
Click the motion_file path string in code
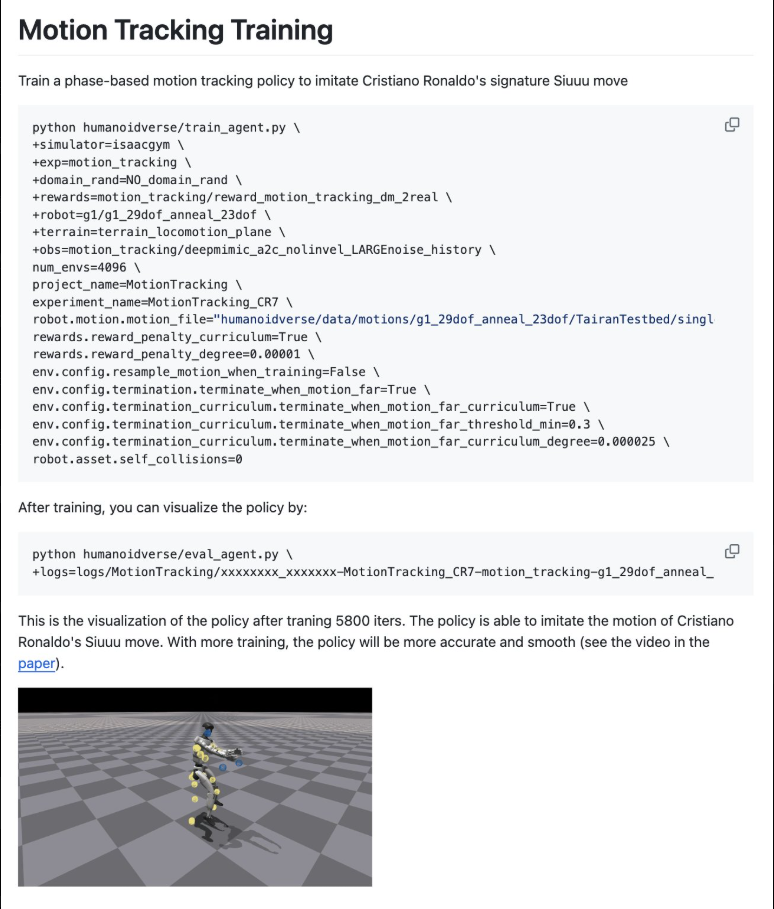464,319
